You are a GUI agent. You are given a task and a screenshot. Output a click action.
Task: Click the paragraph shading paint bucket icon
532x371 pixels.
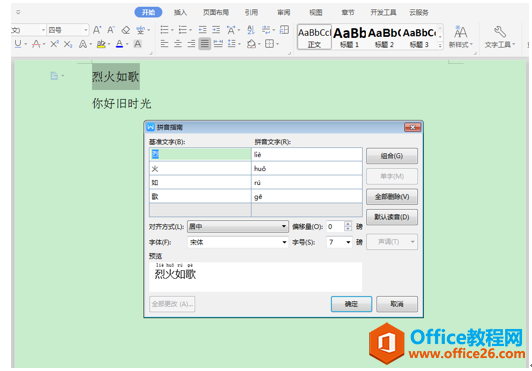pos(251,44)
